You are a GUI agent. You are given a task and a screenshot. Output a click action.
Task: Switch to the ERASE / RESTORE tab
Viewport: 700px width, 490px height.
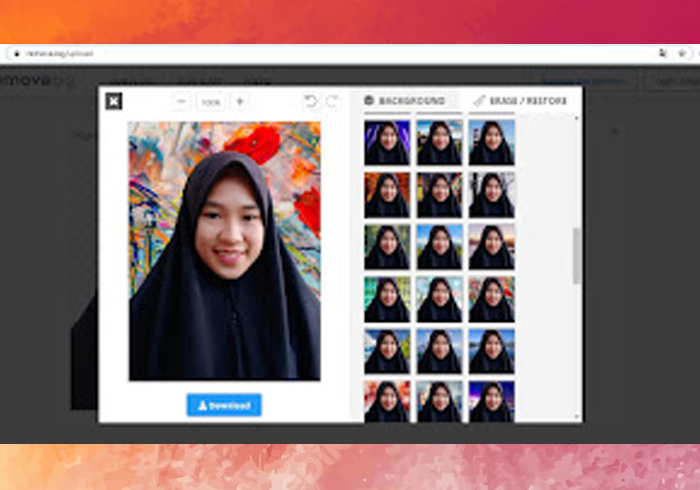[520, 101]
